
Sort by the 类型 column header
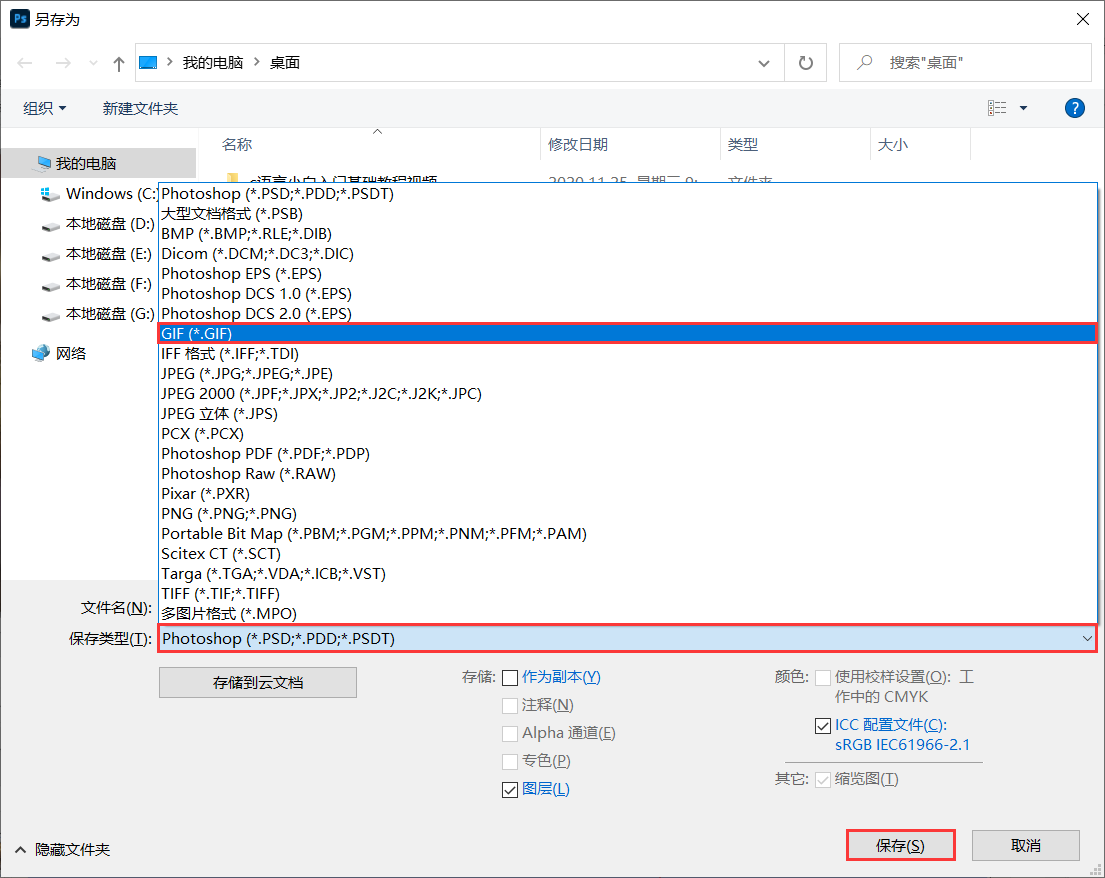[x=743, y=144]
